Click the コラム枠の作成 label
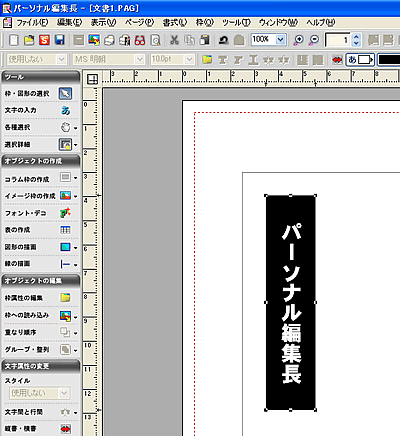Screen dimensions: 400x436 point(27,179)
